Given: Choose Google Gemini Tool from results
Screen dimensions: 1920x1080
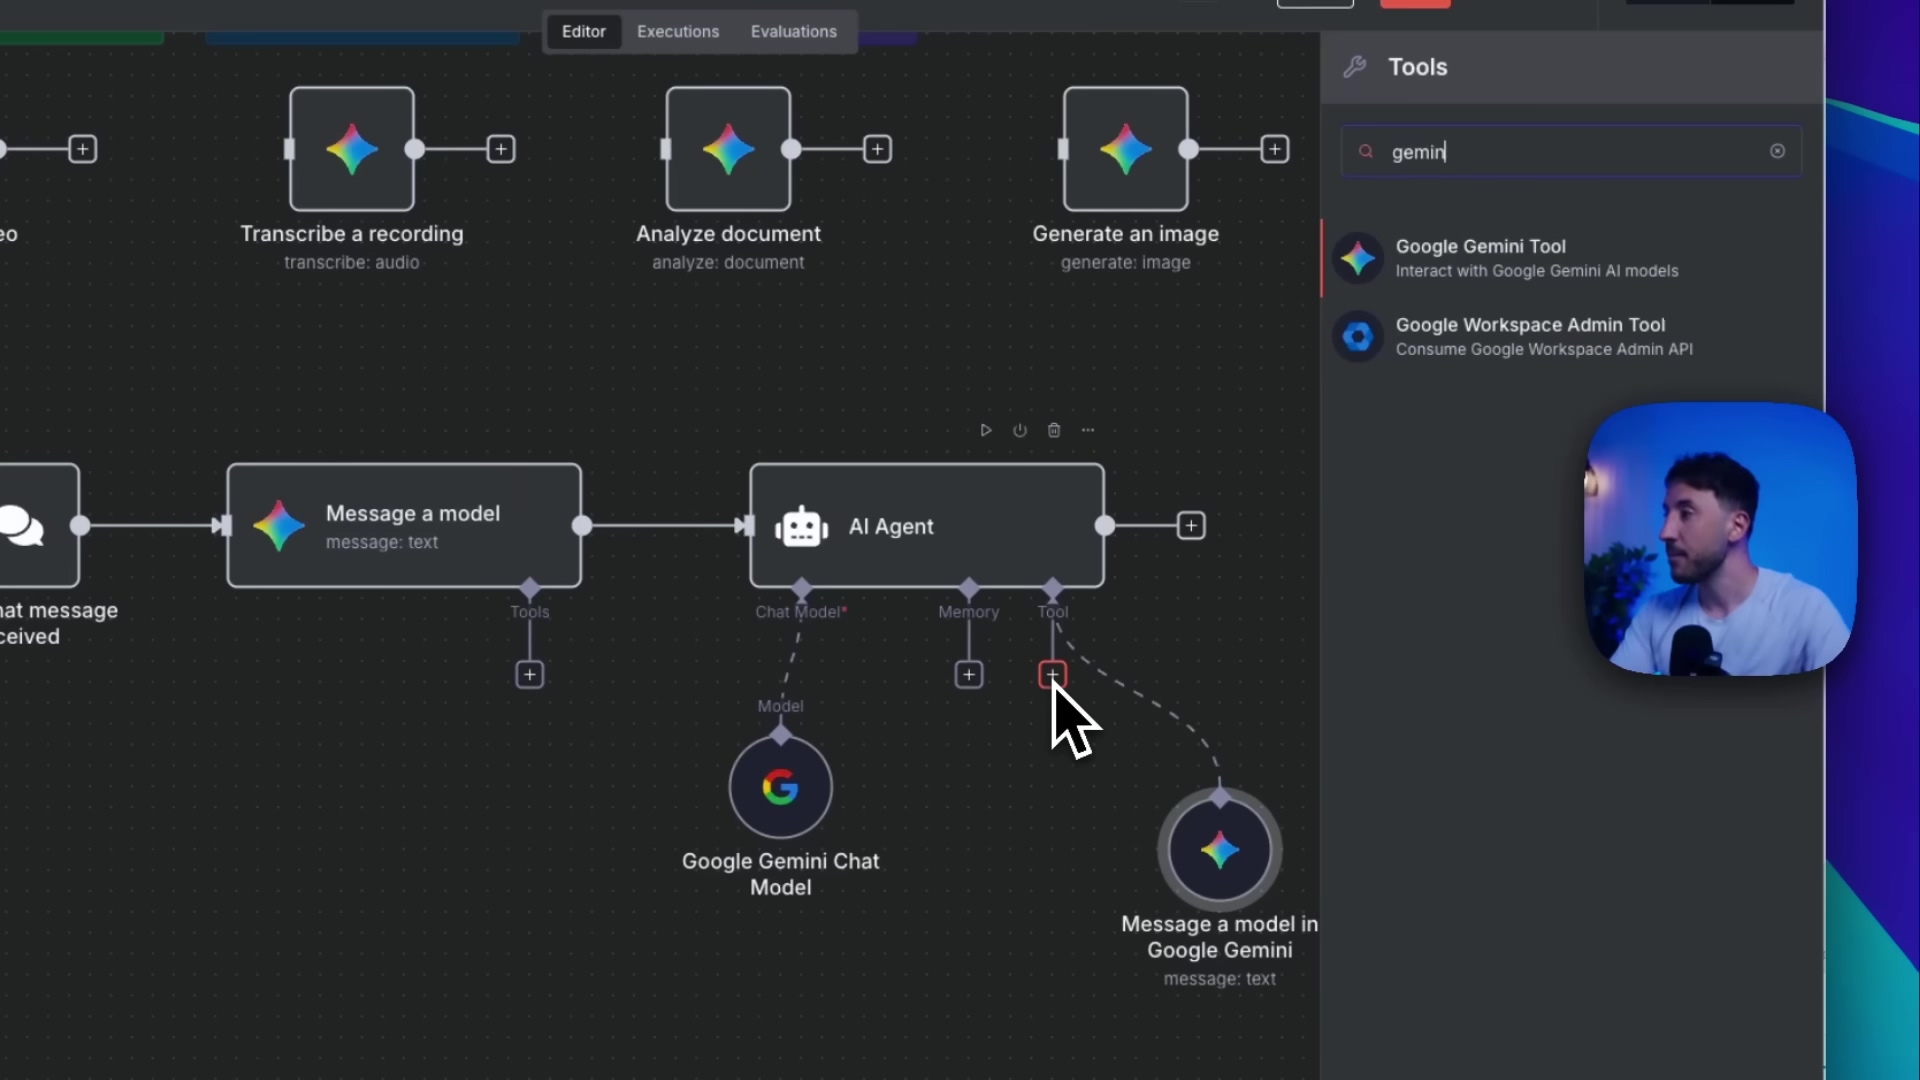Looking at the screenshot, I should click(x=1571, y=258).
